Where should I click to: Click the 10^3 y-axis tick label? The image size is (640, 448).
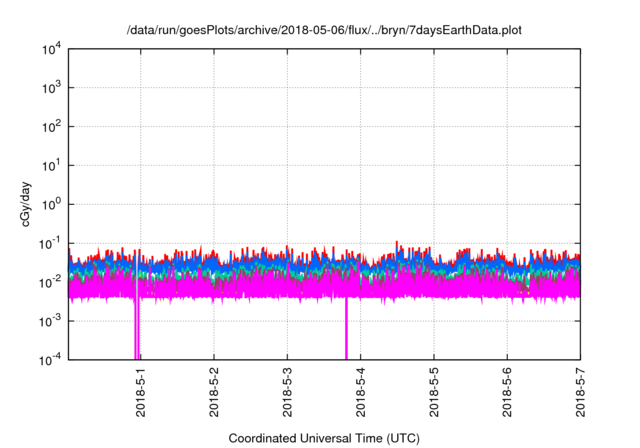(51, 88)
